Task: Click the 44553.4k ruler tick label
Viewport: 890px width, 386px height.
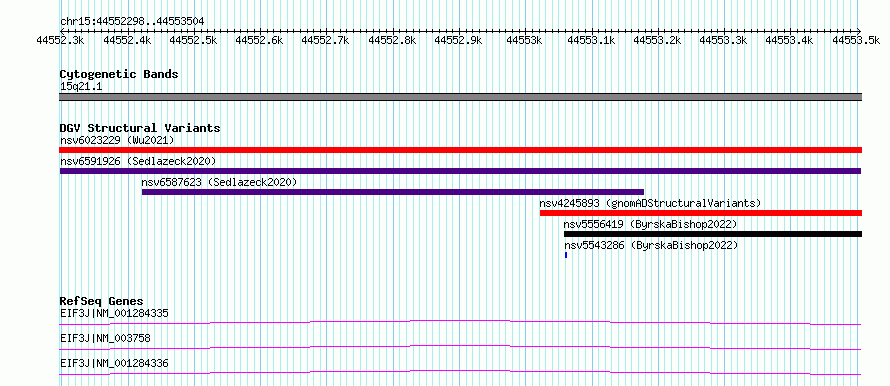Action: [x=790, y=40]
